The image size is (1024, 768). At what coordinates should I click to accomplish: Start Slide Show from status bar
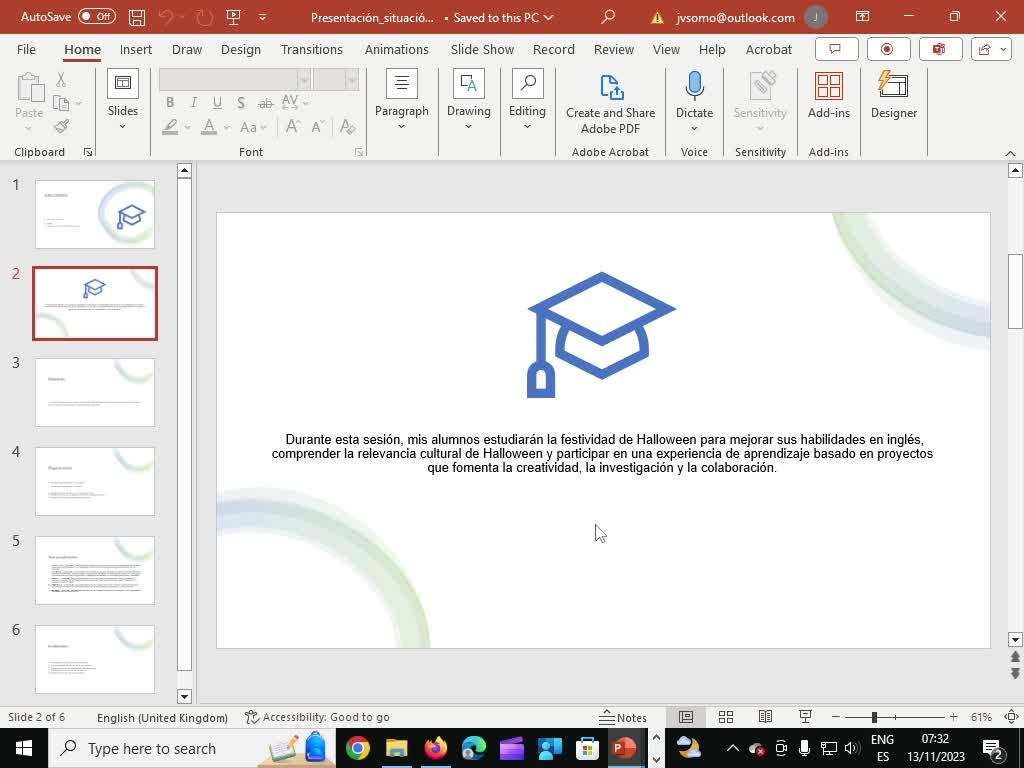pyautogui.click(x=805, y=717)
